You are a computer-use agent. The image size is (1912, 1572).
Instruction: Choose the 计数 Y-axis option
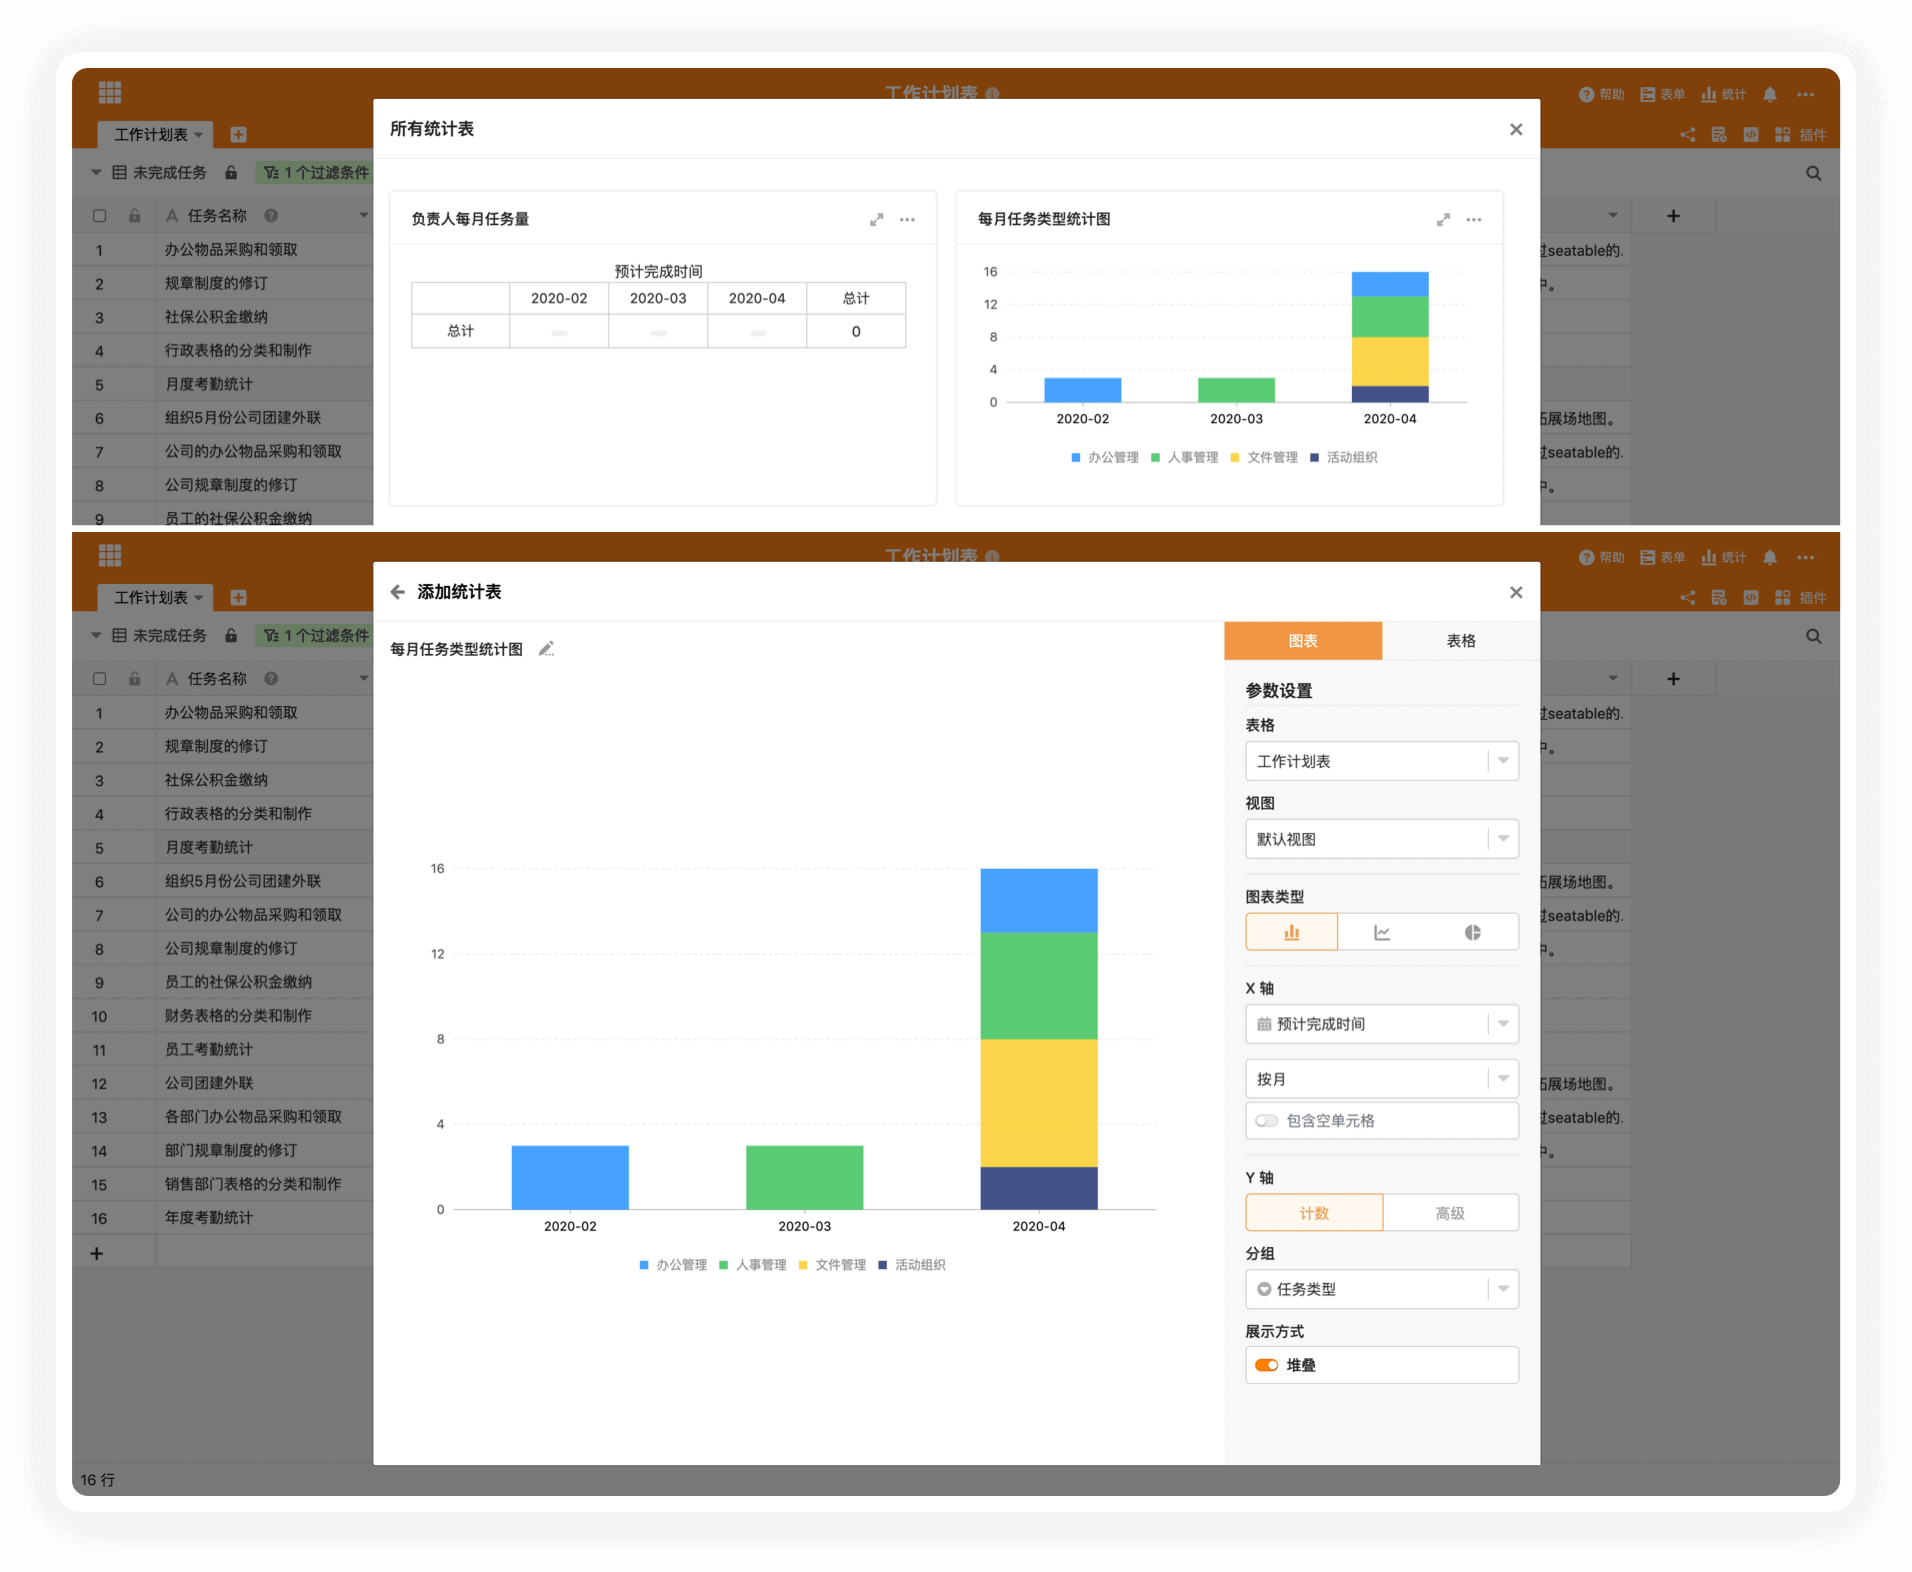click(x=1314, y=1213)
